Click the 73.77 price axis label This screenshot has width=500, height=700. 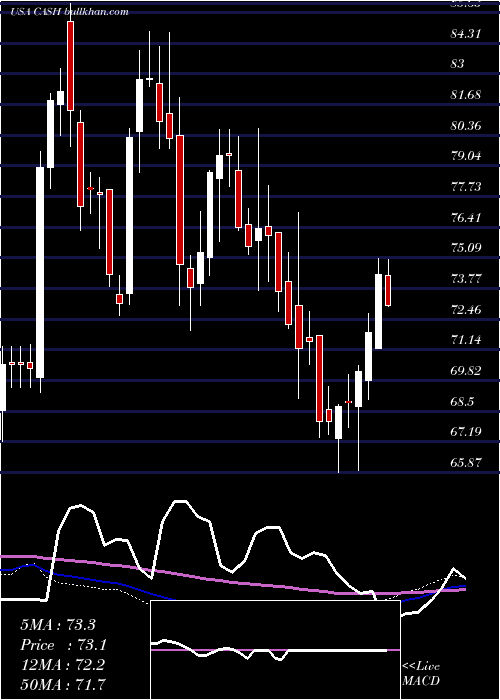click(466, 279)
